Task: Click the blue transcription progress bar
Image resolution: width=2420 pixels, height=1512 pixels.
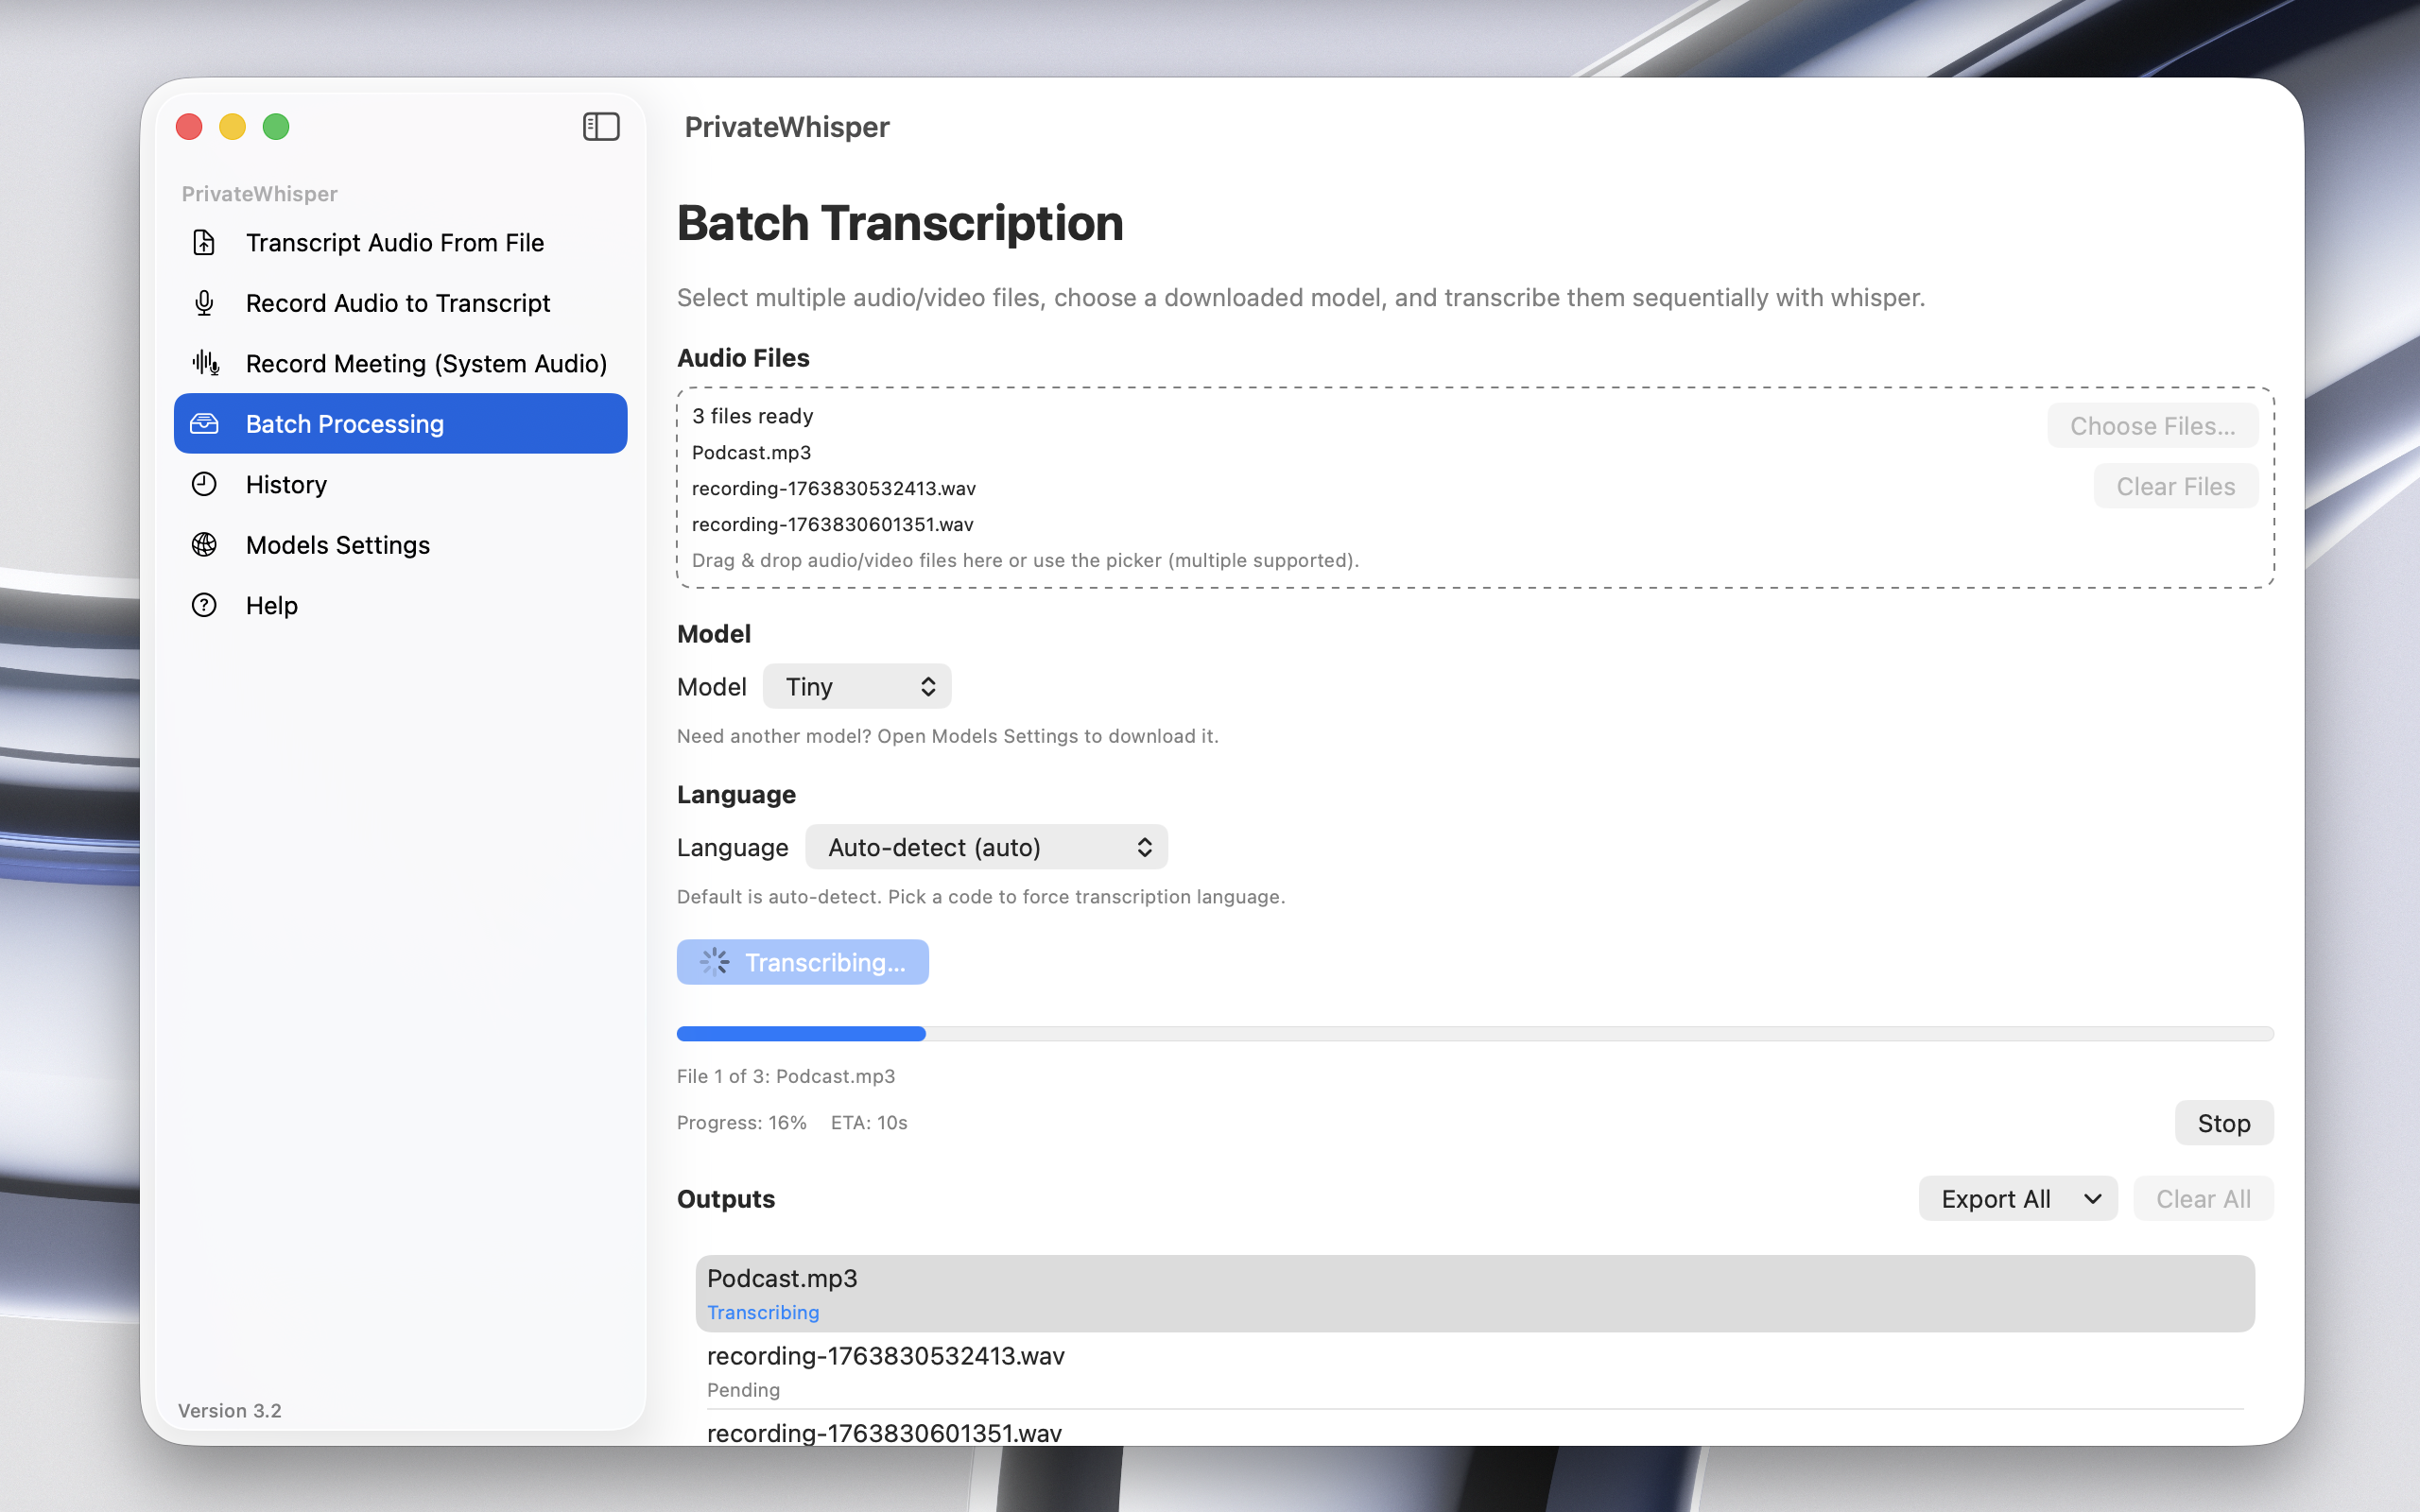Action: point(801,1033)
